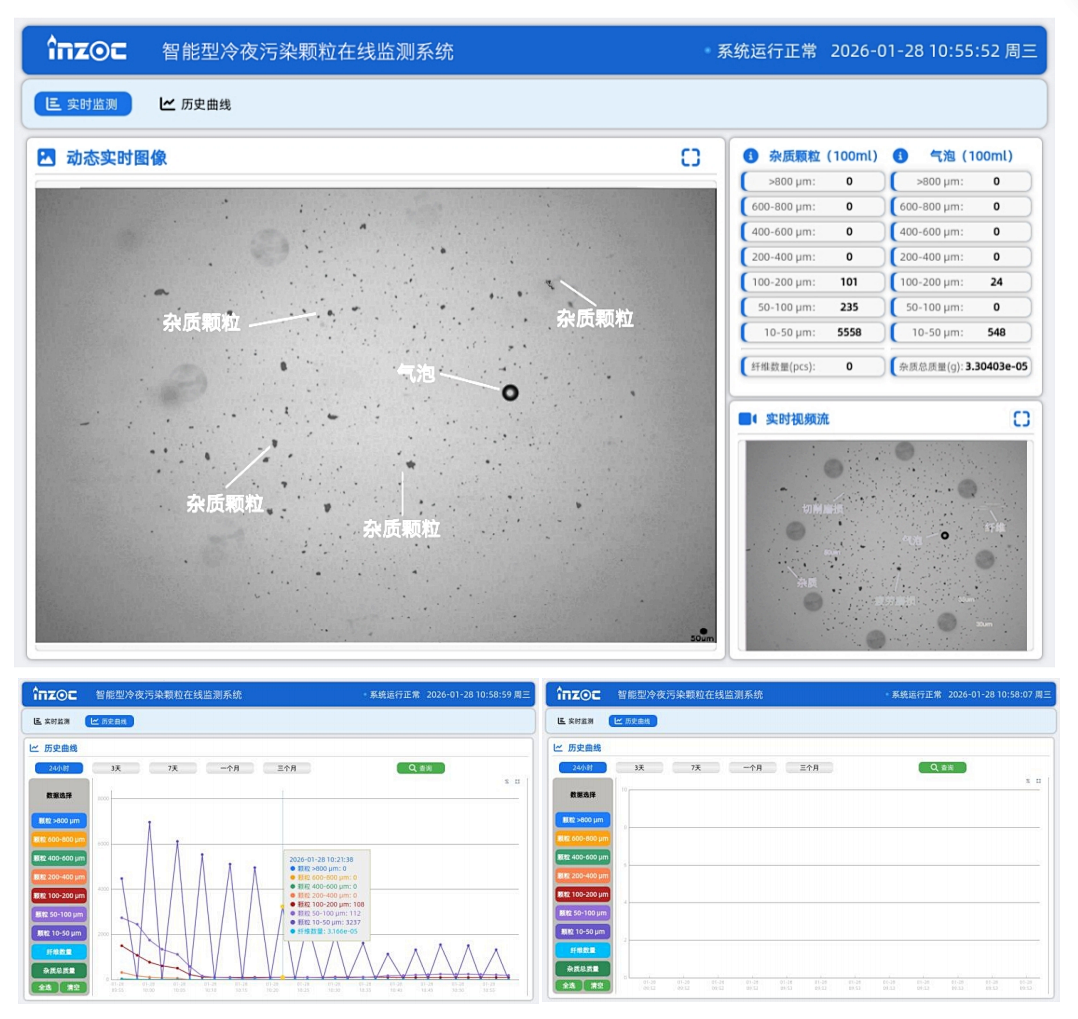Image resolution: width=1078 pixels, height=1019 pixels.
Task: Click the info icon beside 气泡（100ml）
Action: click(899, 156)
